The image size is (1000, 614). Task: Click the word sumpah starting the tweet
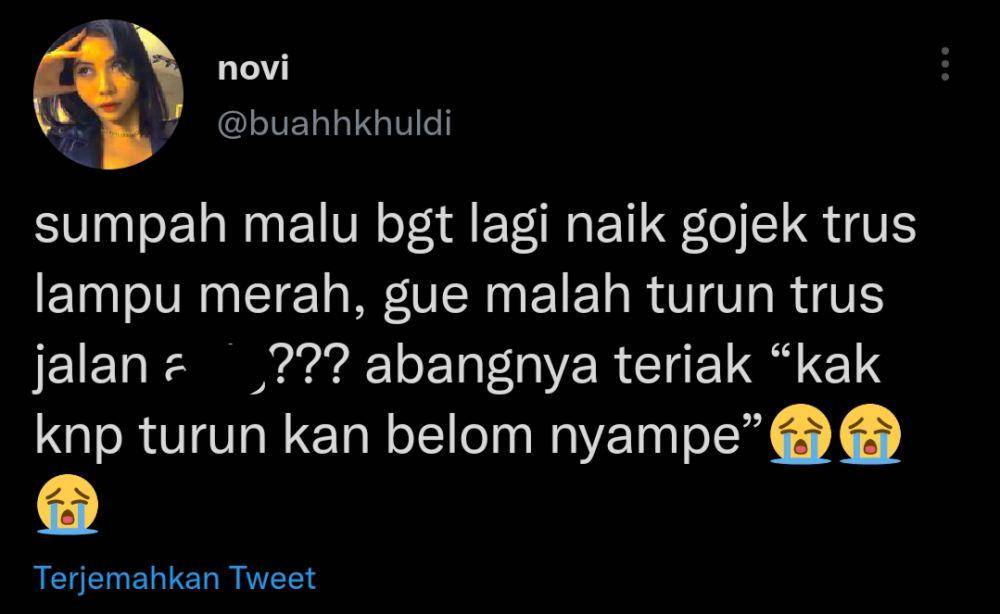click(x=131, y=228)
